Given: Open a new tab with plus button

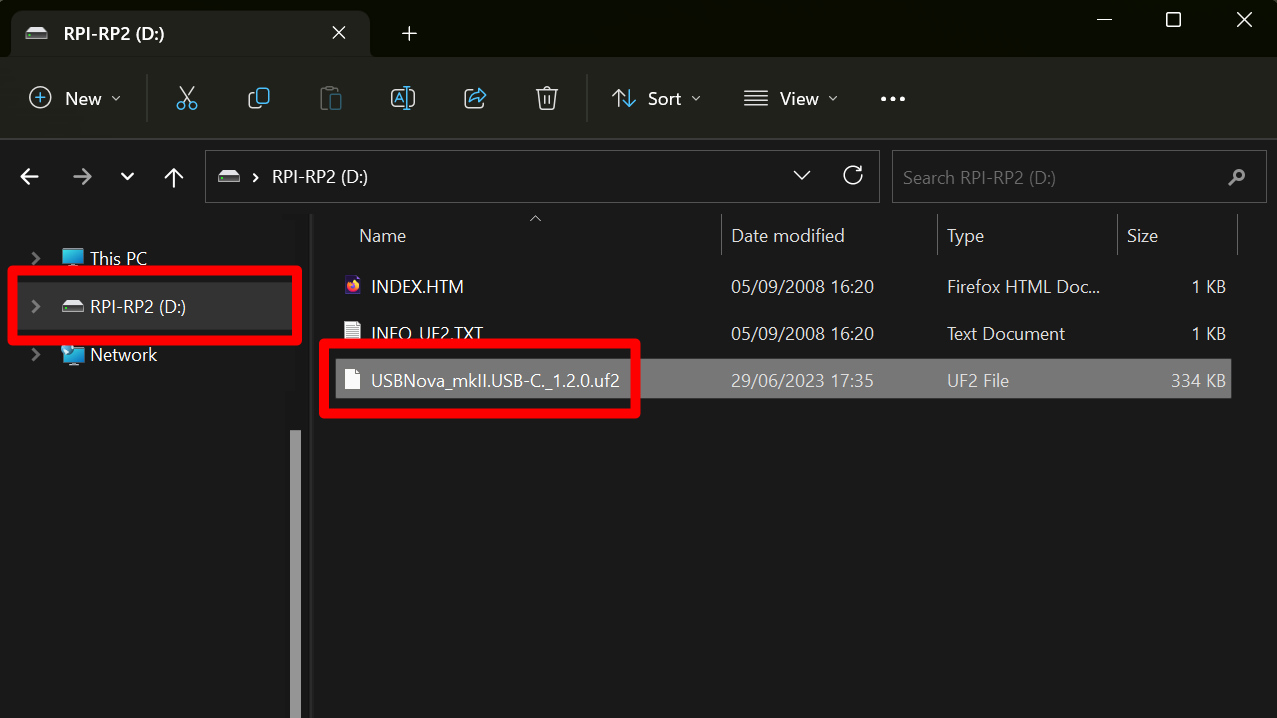Looking at the screenshot, I should (x=409, y=33).
